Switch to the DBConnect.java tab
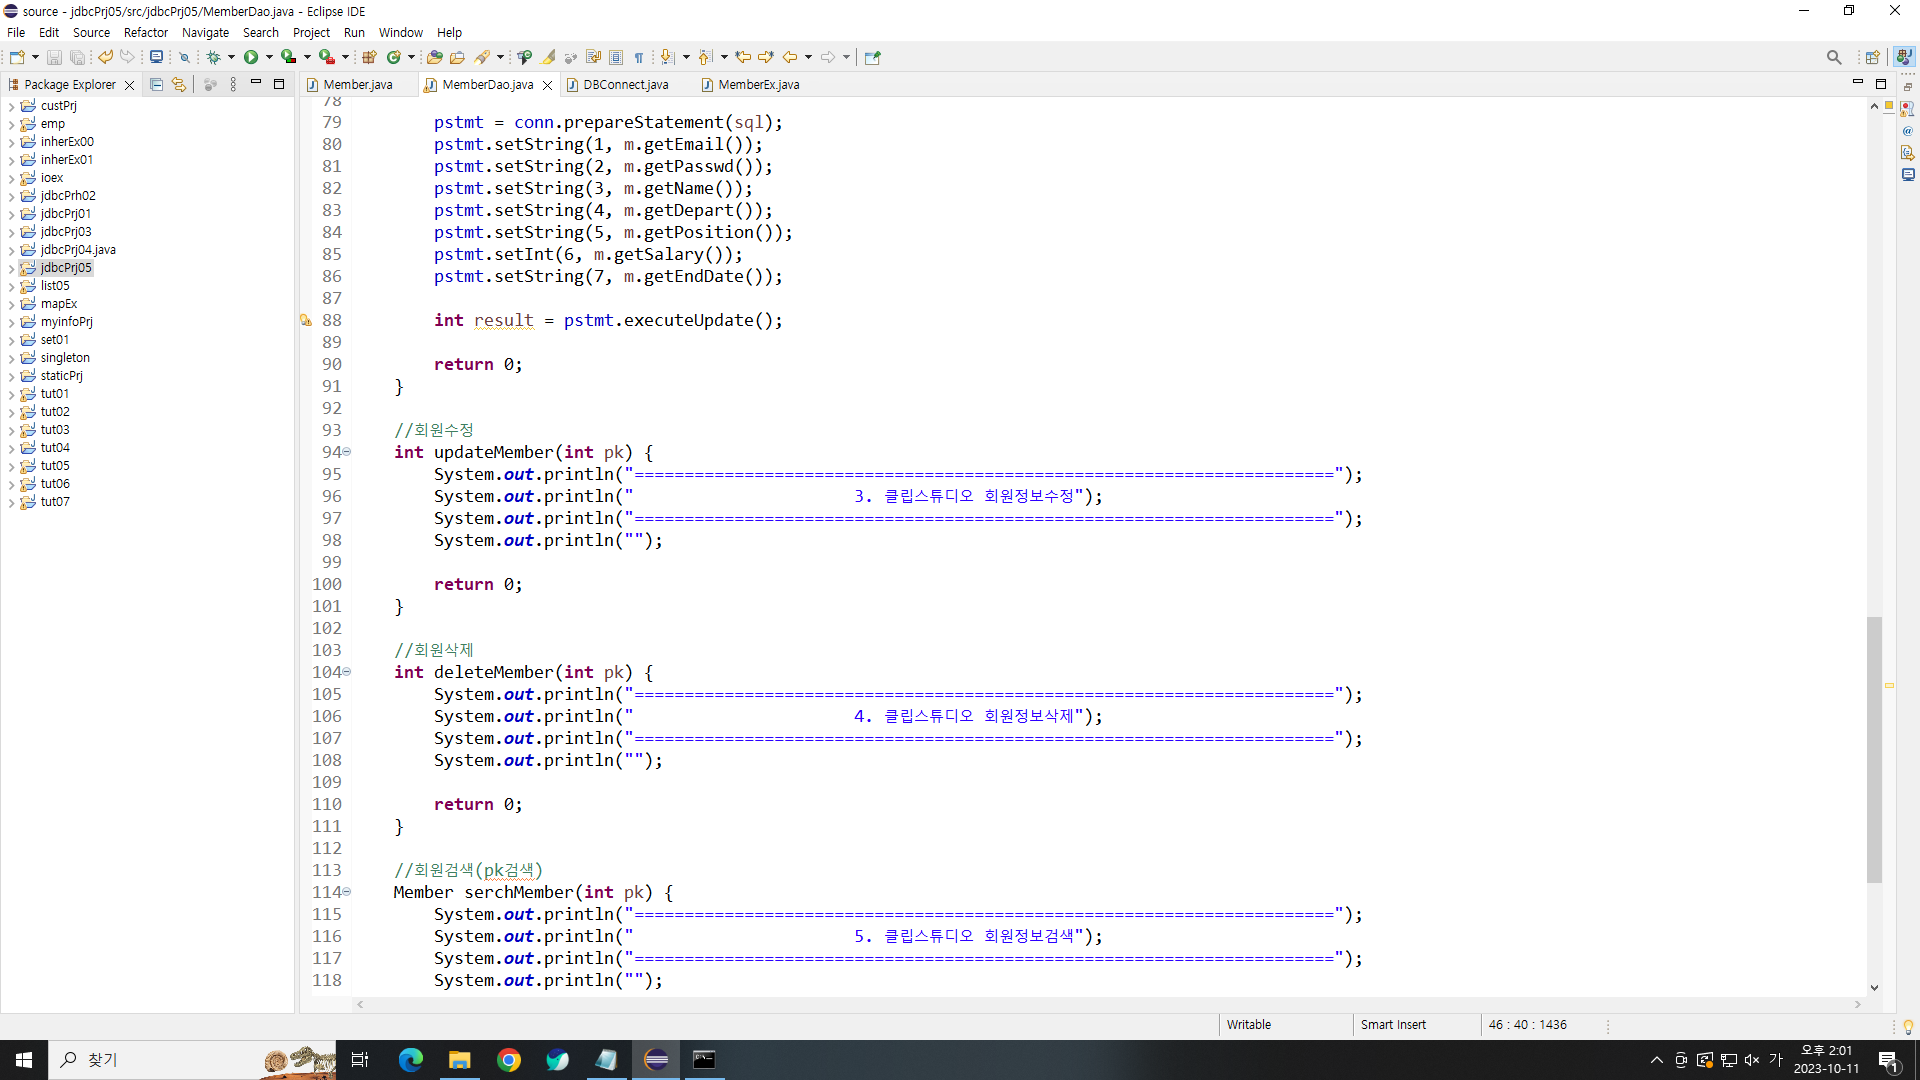 point(625,85)
